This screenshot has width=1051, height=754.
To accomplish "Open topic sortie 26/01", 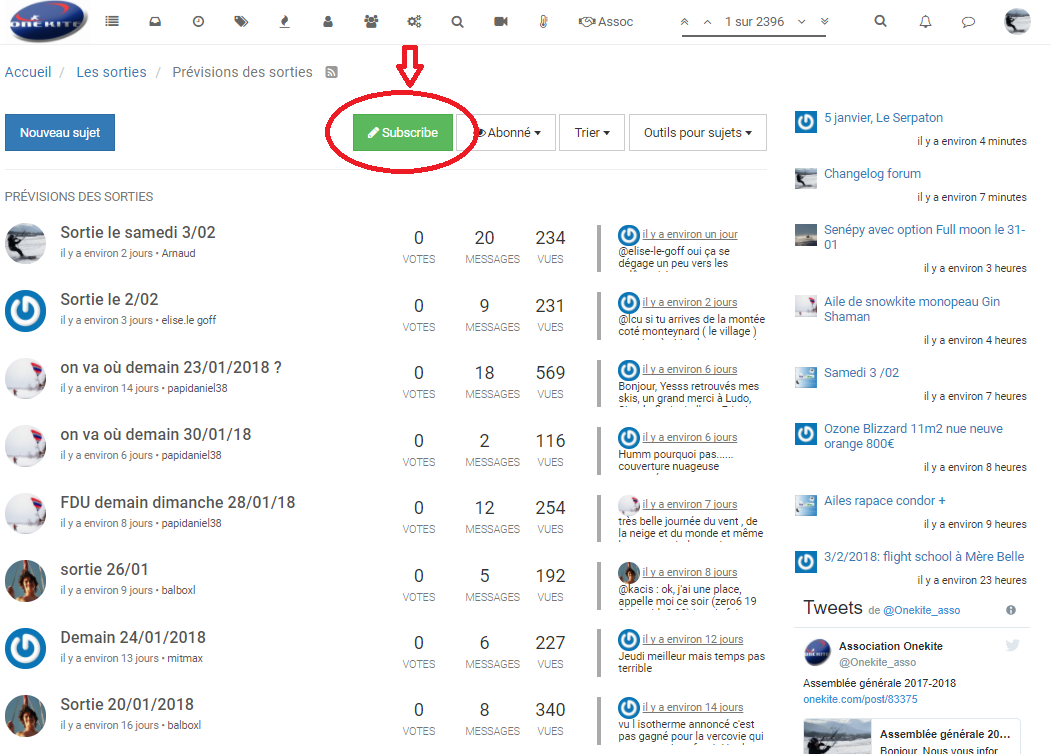I will click(x=104, y=570).
